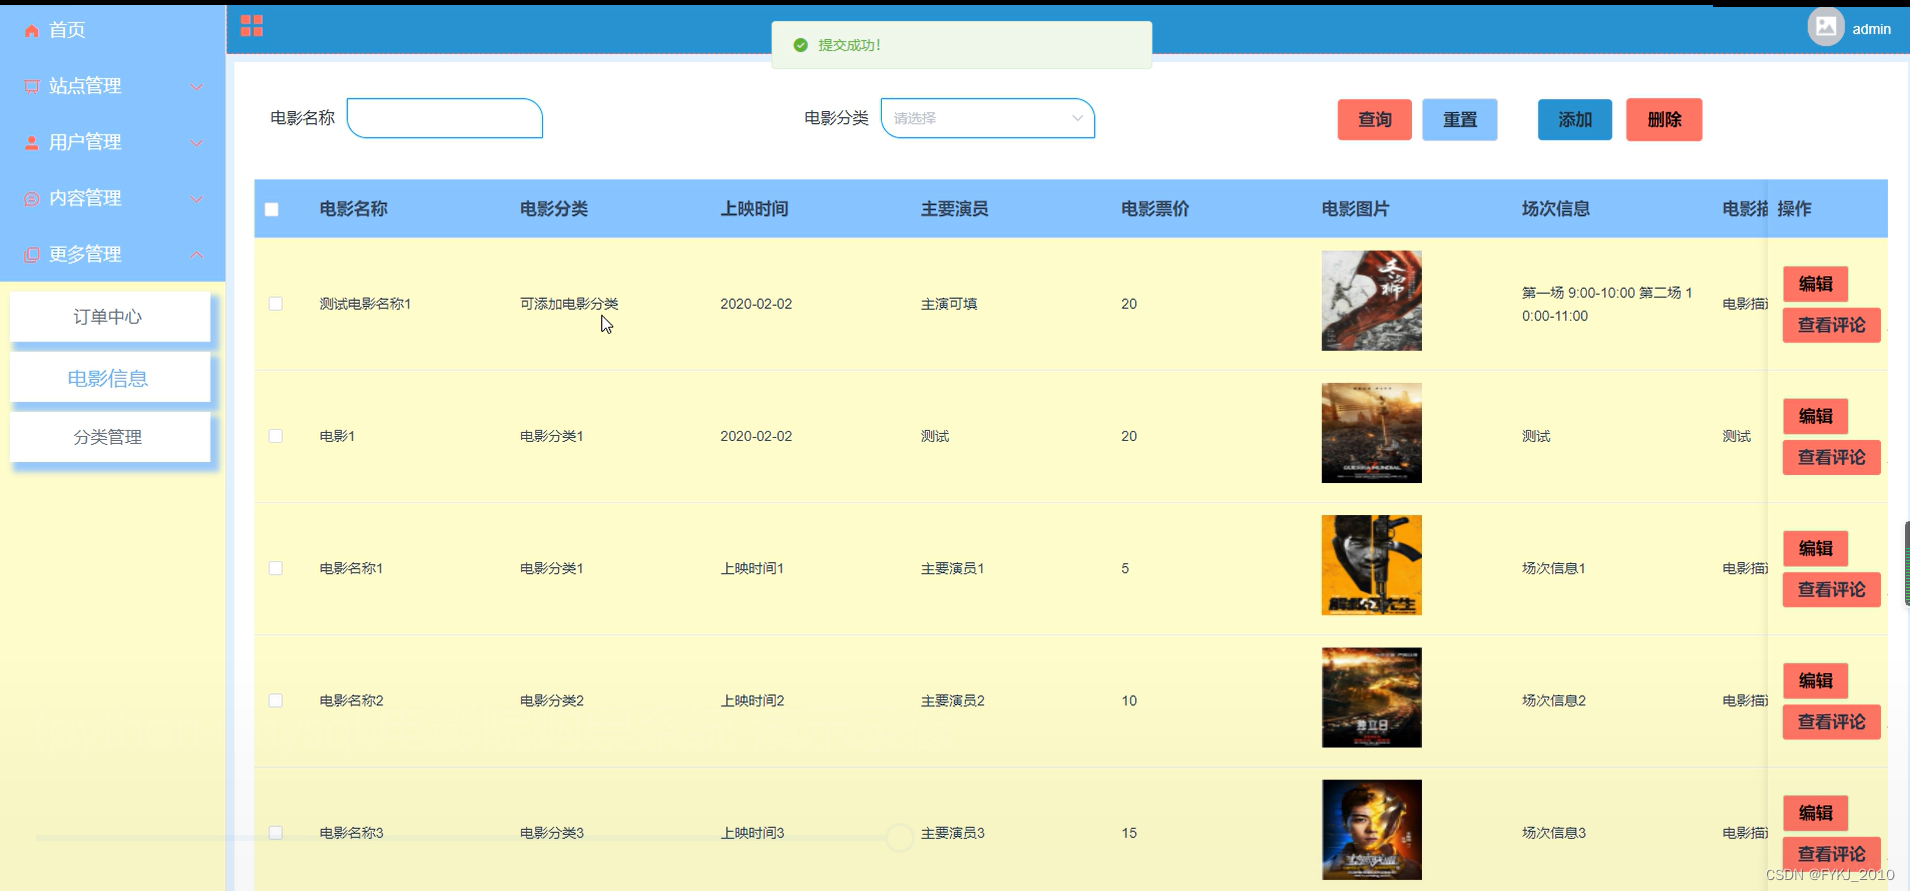Mark the 电影名称2 row checkbox
The image size is (1910, 891).
pos(276,701)
